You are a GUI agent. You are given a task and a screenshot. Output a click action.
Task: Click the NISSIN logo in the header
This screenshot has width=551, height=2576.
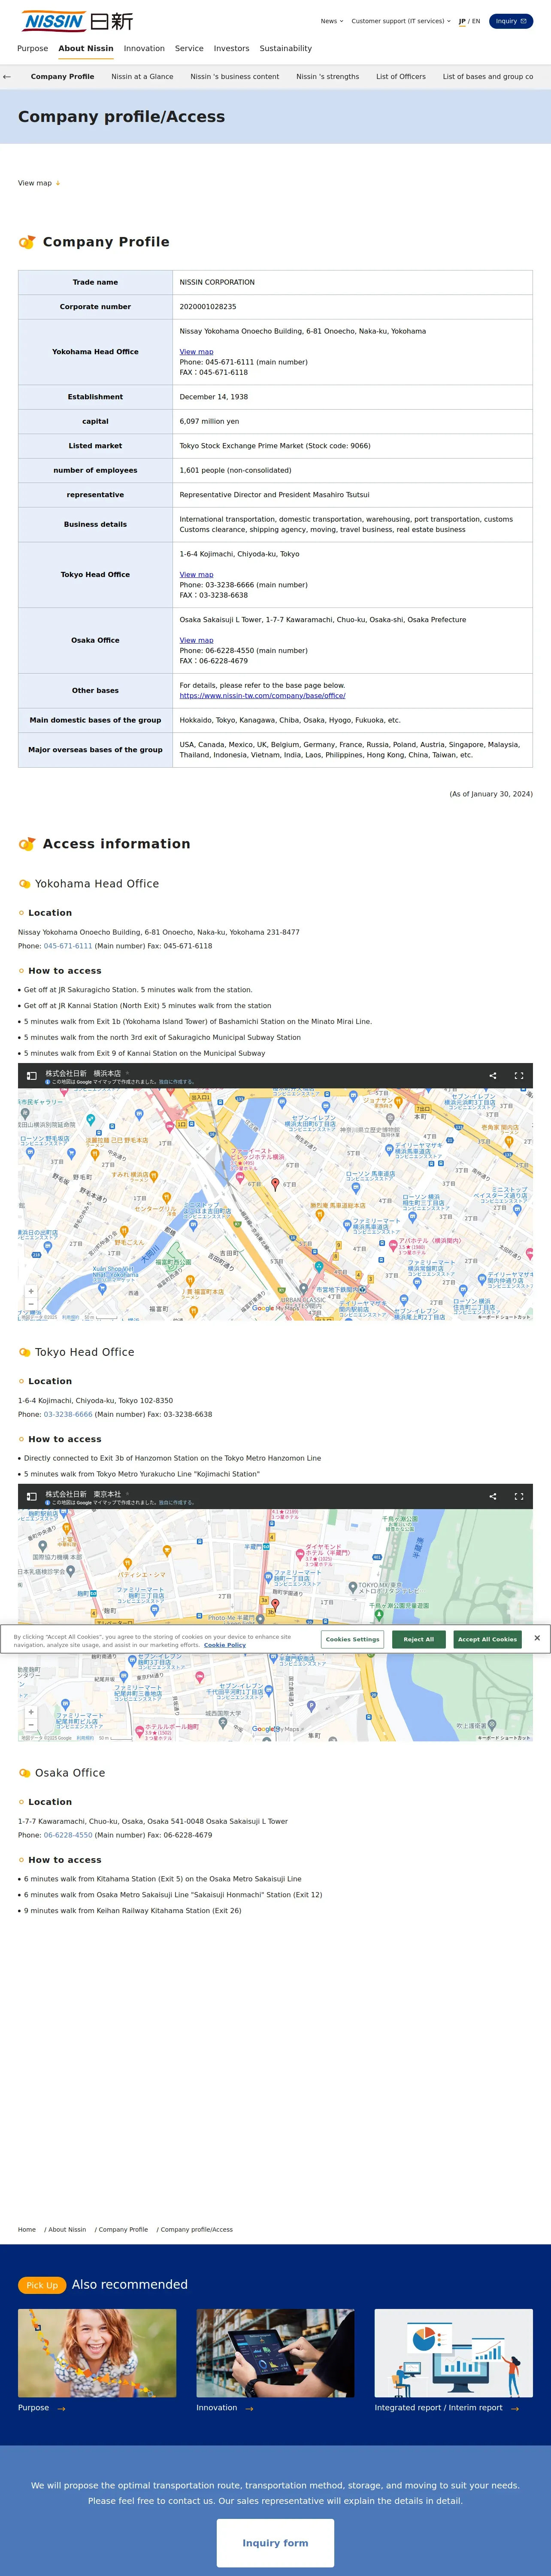point(77,21)
